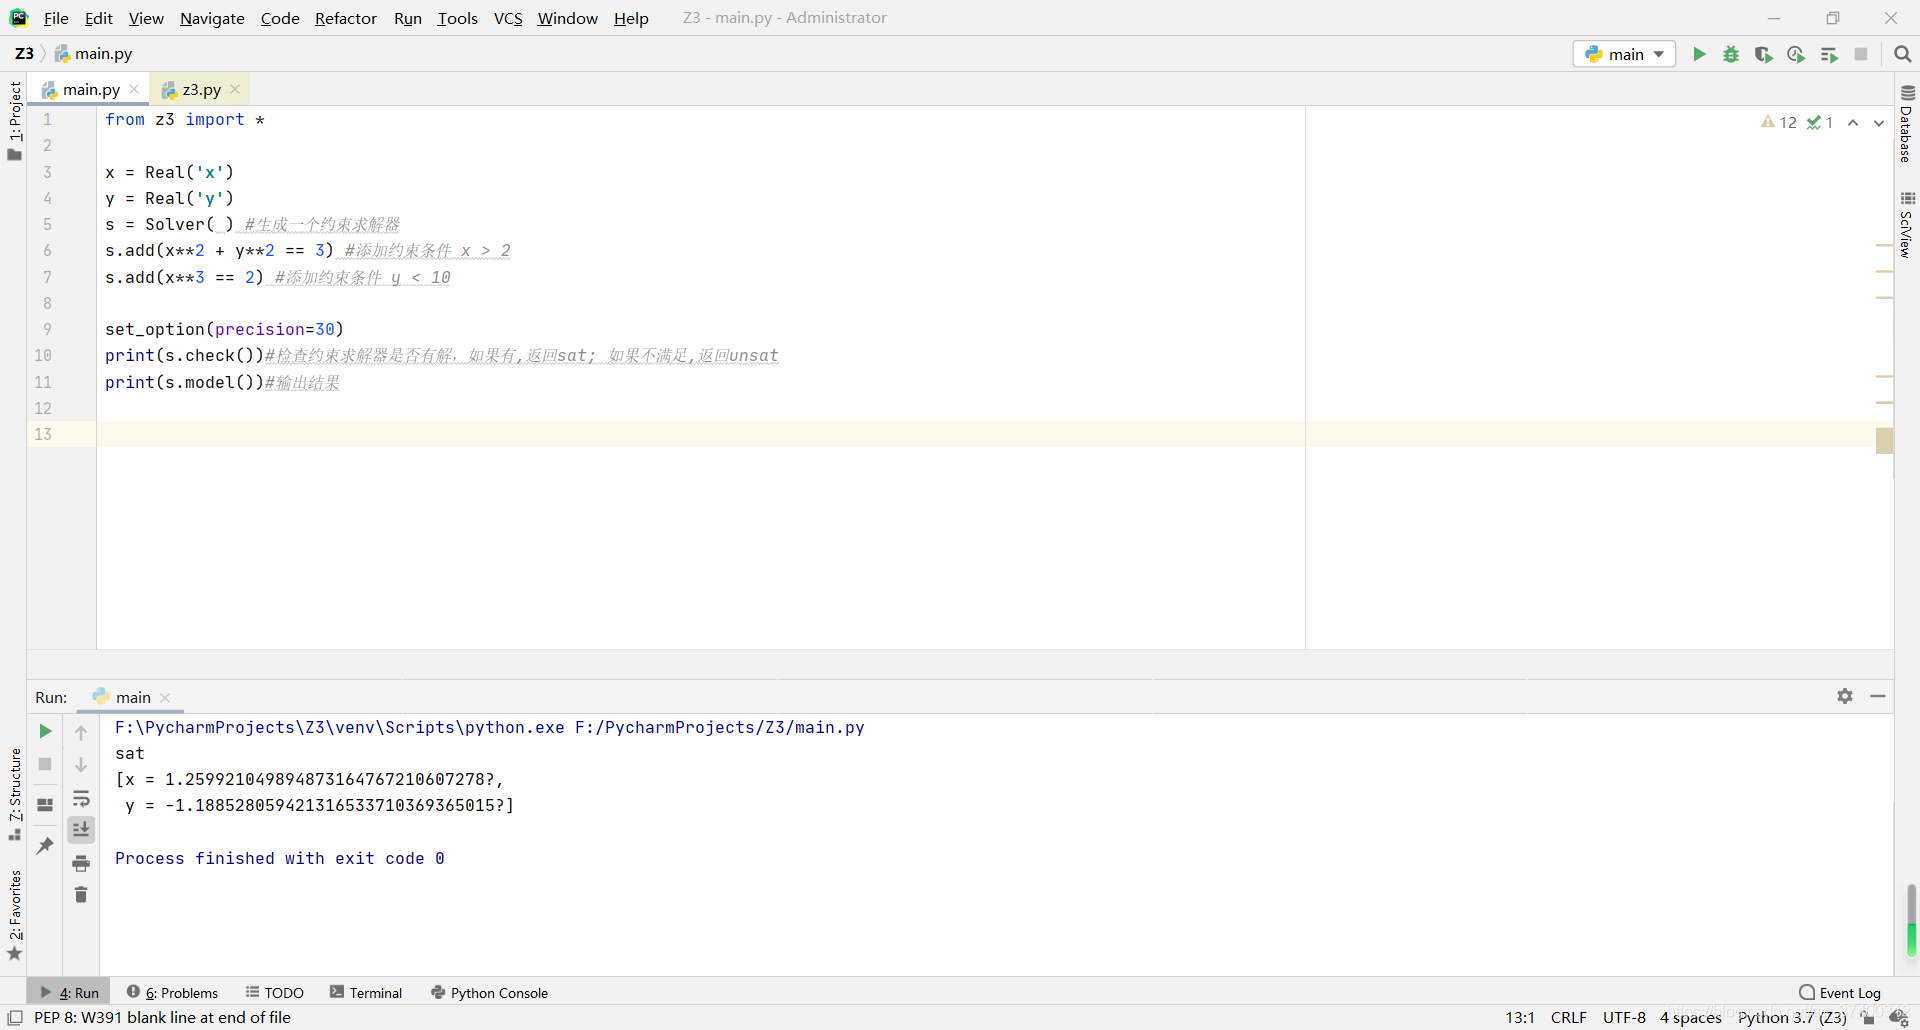Open the Database side panel
Screen dimensions: 1920x1030
tap(1907, 124)
